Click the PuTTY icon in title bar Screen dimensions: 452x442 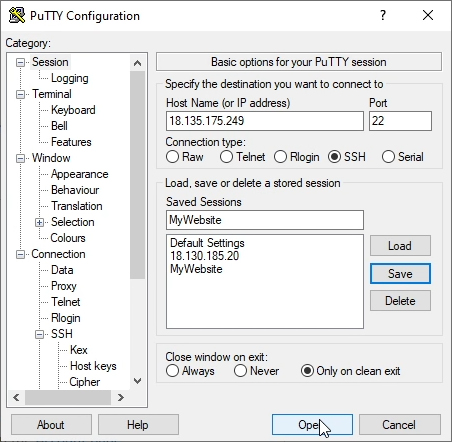pos(17,15)
